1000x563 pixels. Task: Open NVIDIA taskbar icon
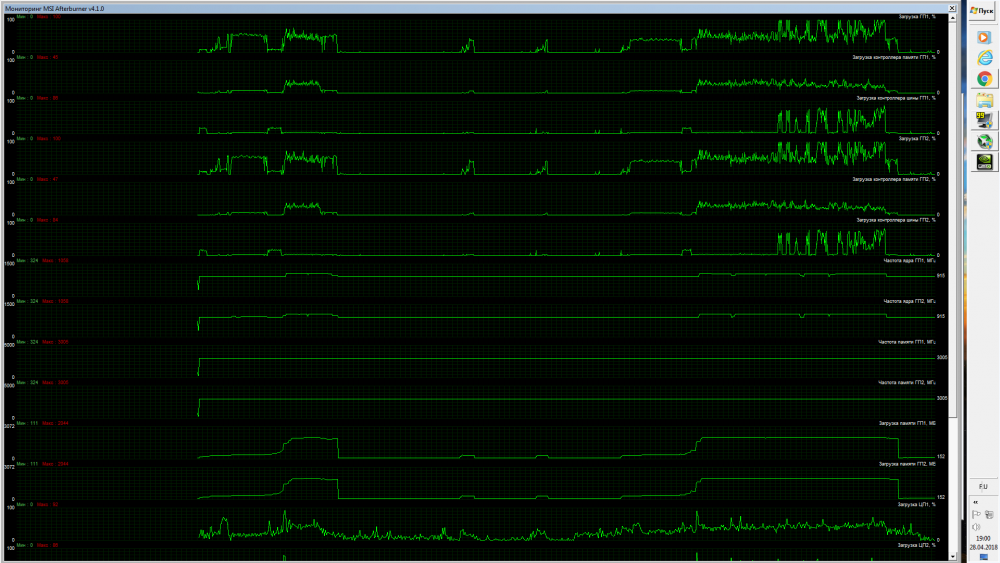[984, 161]
